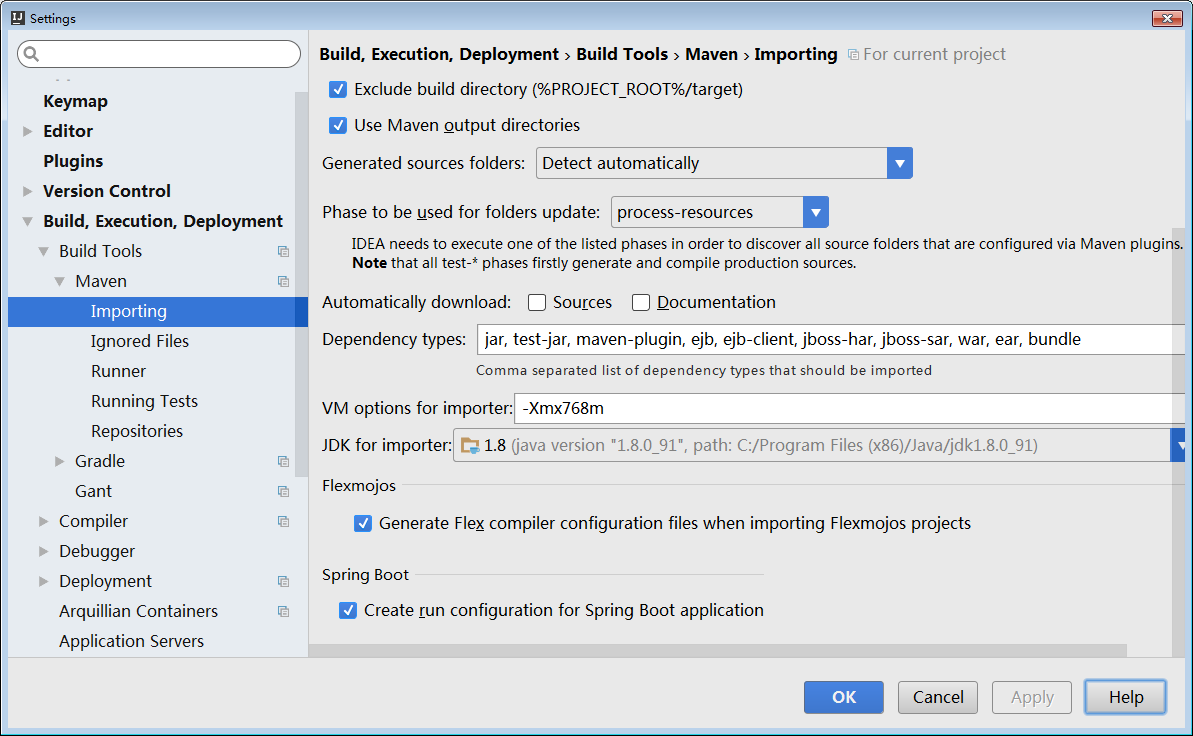Collapse the Maven tree node
The image size is (1193, 736).
point(60,282)
